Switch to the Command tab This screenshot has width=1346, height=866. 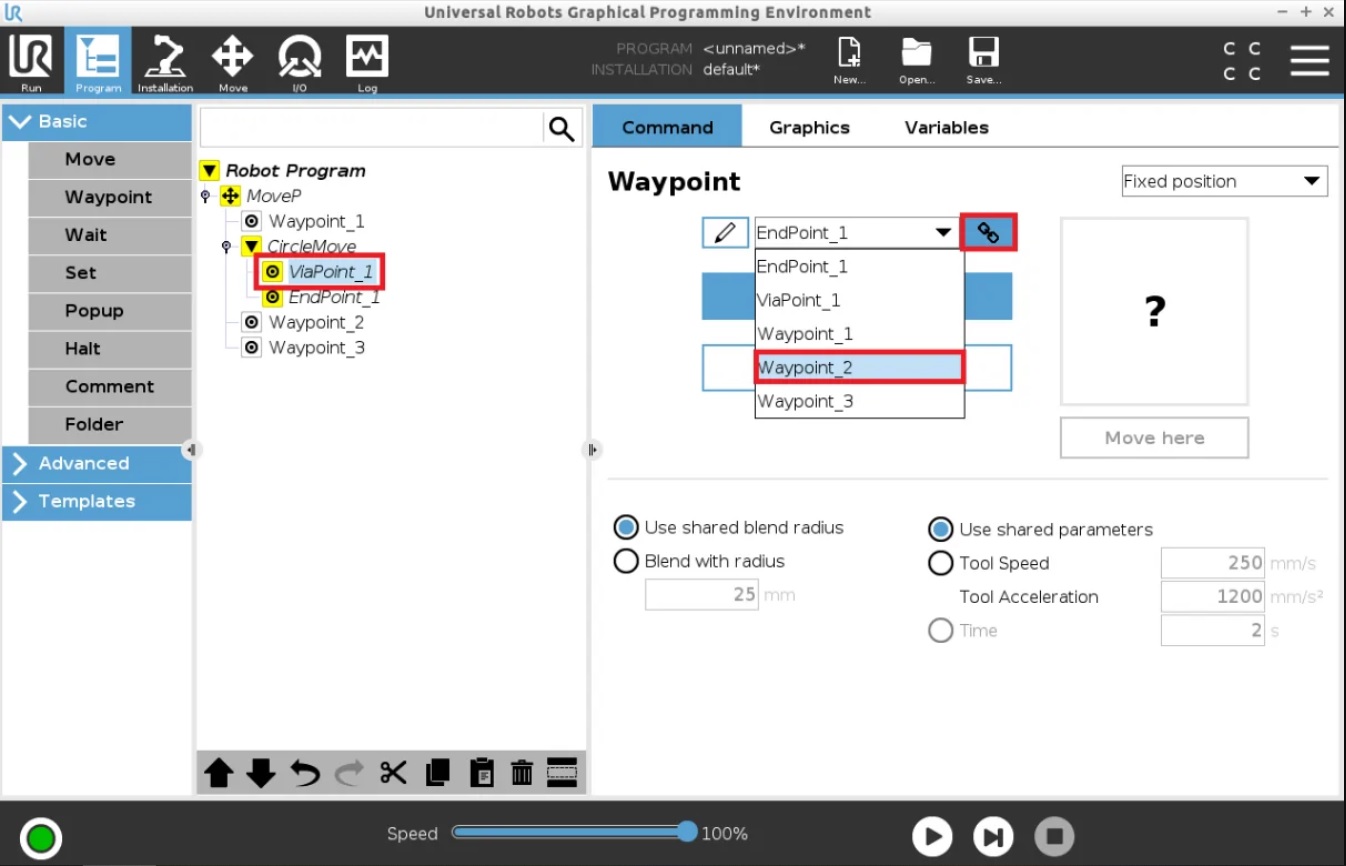tap(667, 127)
